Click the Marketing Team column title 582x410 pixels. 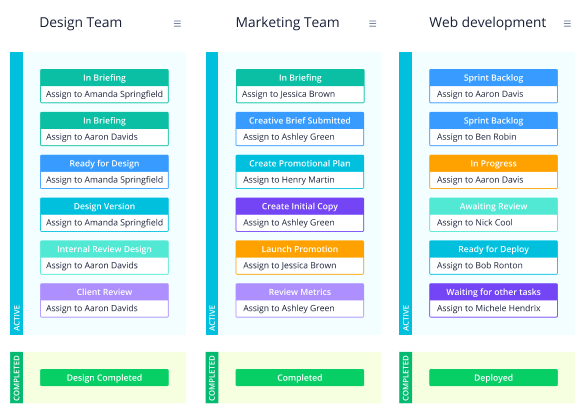click(x=288, y=22)
